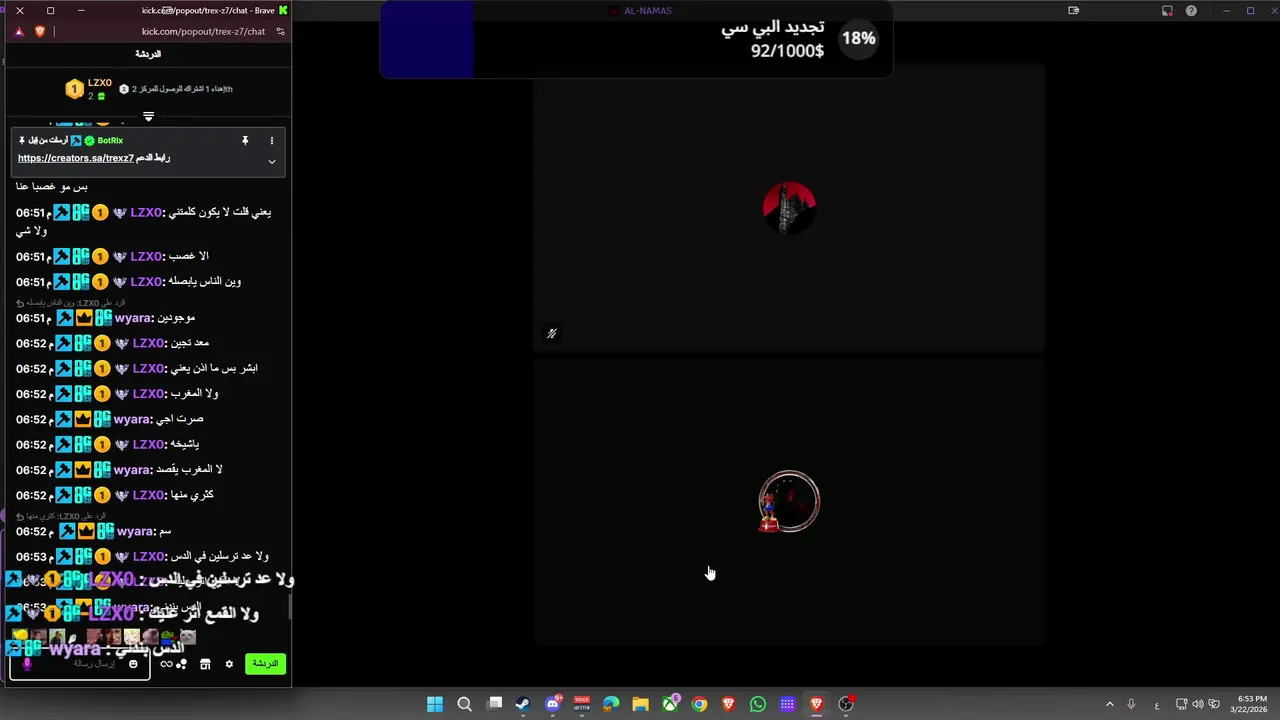This screenshot has height=720, width=1280.
Task: Click the red avatar in upper video panel
Action: click(x=789, y=208)
